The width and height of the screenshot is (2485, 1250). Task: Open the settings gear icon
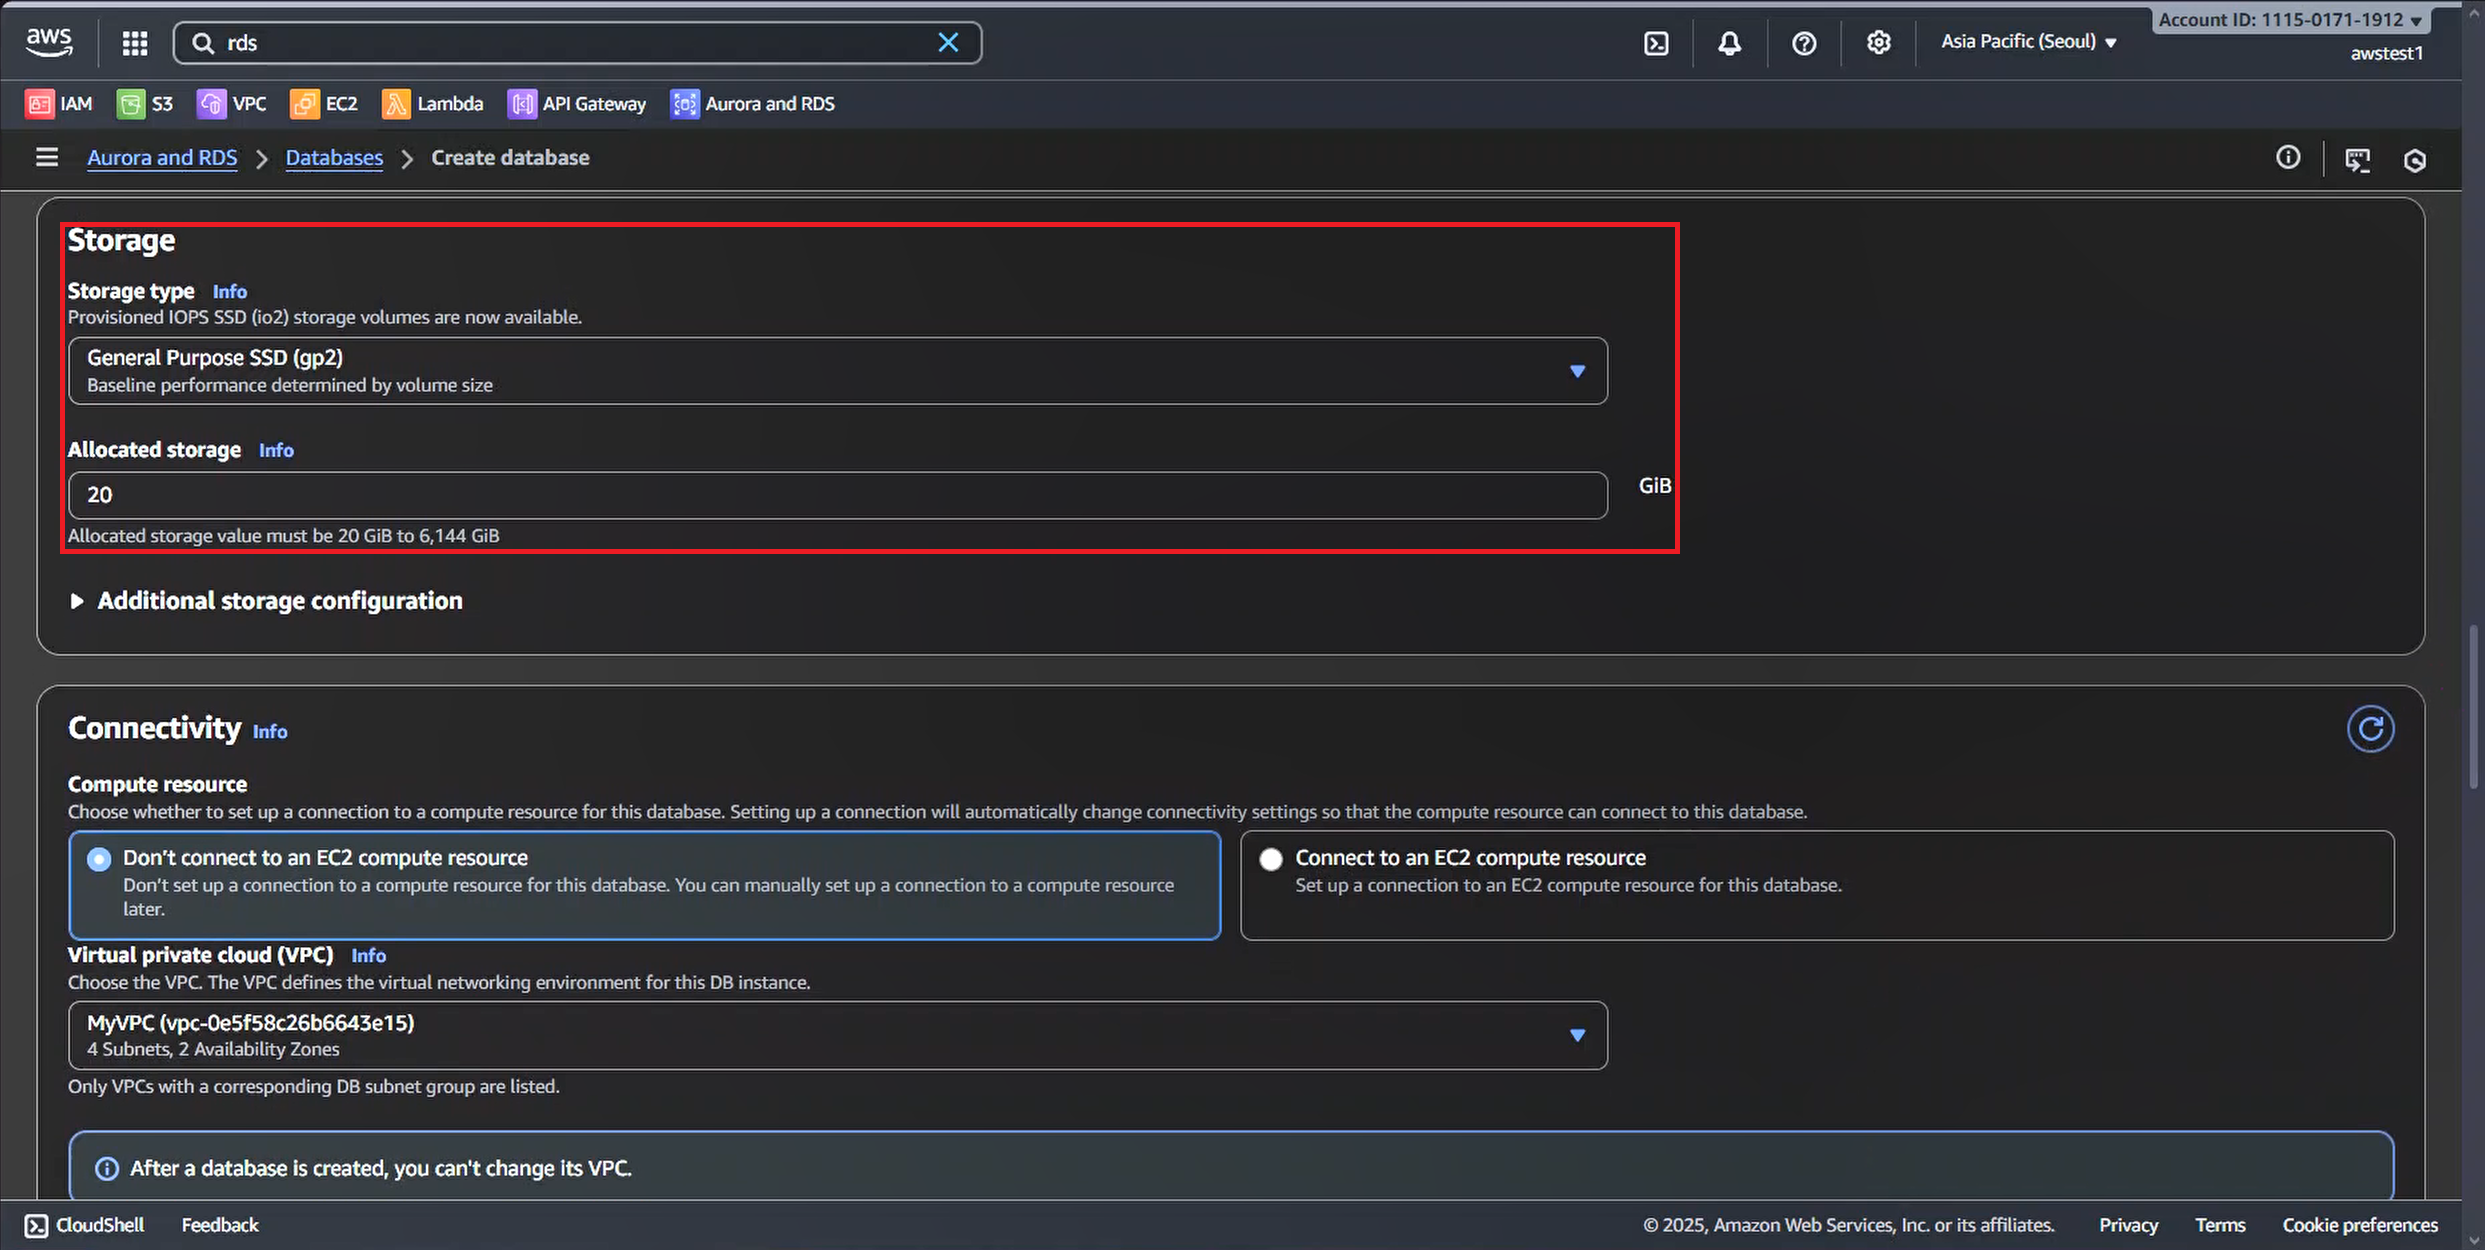1878,43
